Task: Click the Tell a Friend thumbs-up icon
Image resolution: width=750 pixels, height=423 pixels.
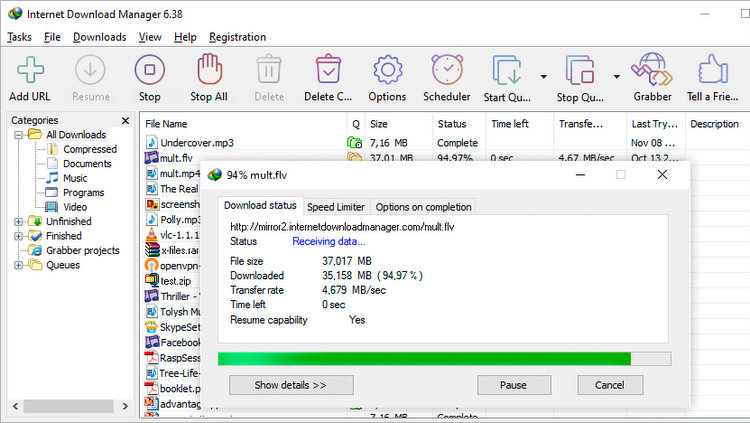Action: coord(712,70)
